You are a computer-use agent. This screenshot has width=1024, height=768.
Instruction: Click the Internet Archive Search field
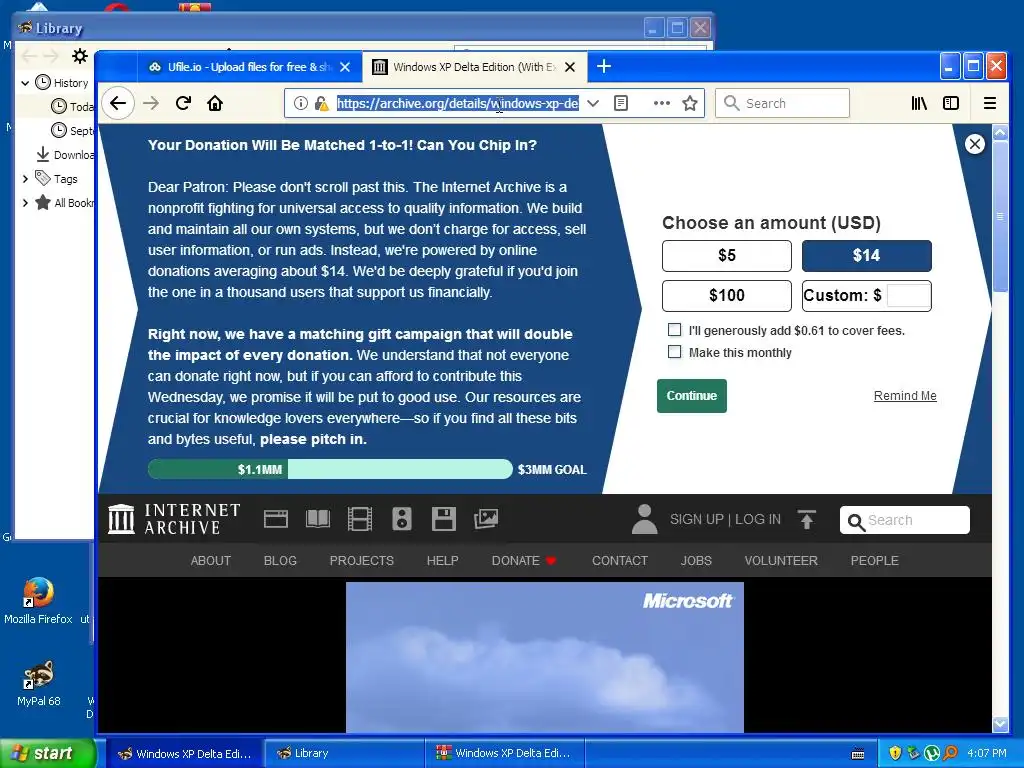point(904,520)
